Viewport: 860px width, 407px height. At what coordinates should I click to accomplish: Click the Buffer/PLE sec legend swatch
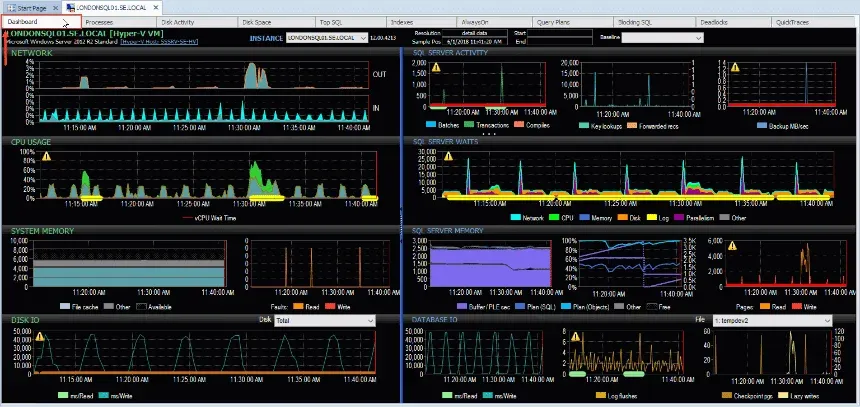[x=461, y=307]
